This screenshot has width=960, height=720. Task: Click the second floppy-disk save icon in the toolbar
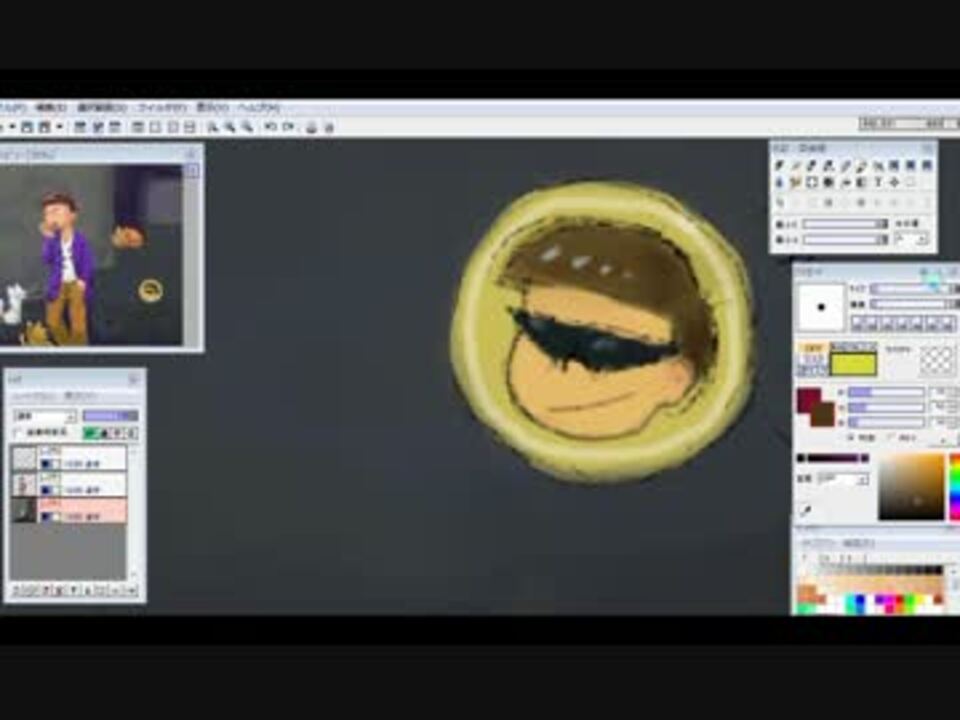click(x=44, y=127)
